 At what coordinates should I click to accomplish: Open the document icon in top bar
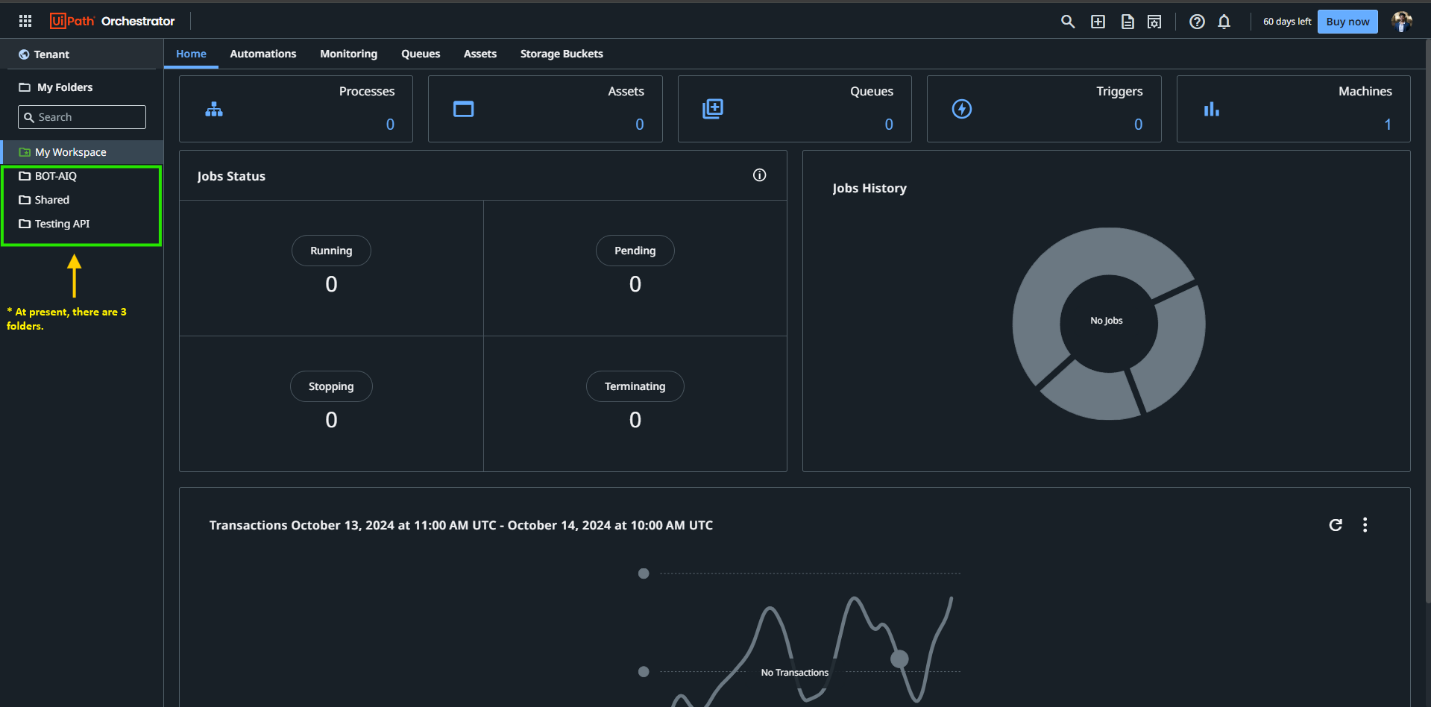click(x=1127, y=22)
